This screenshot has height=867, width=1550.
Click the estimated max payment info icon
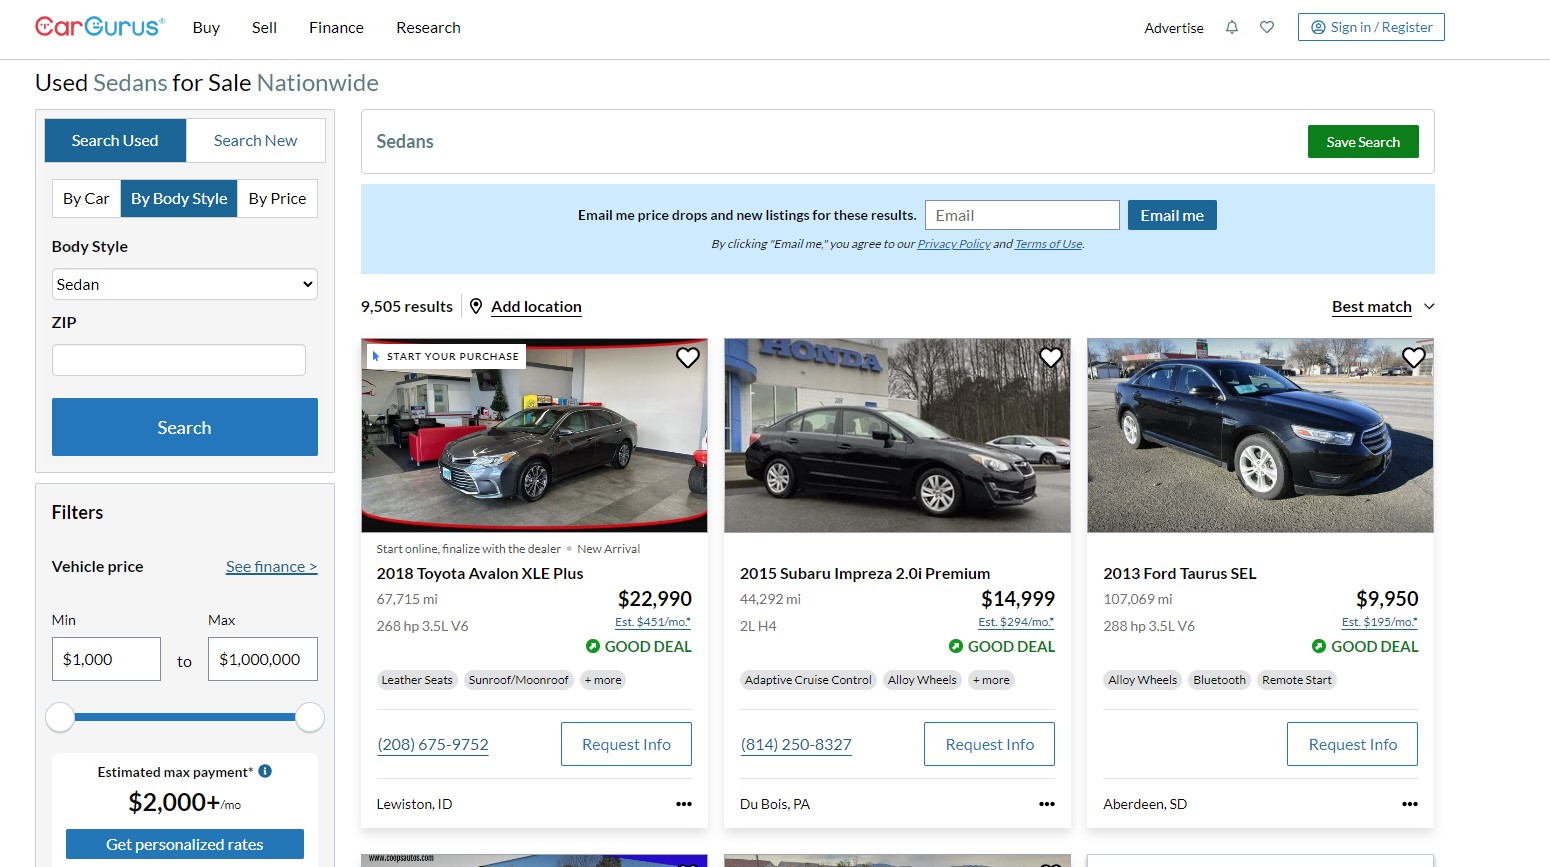point(265,771)
